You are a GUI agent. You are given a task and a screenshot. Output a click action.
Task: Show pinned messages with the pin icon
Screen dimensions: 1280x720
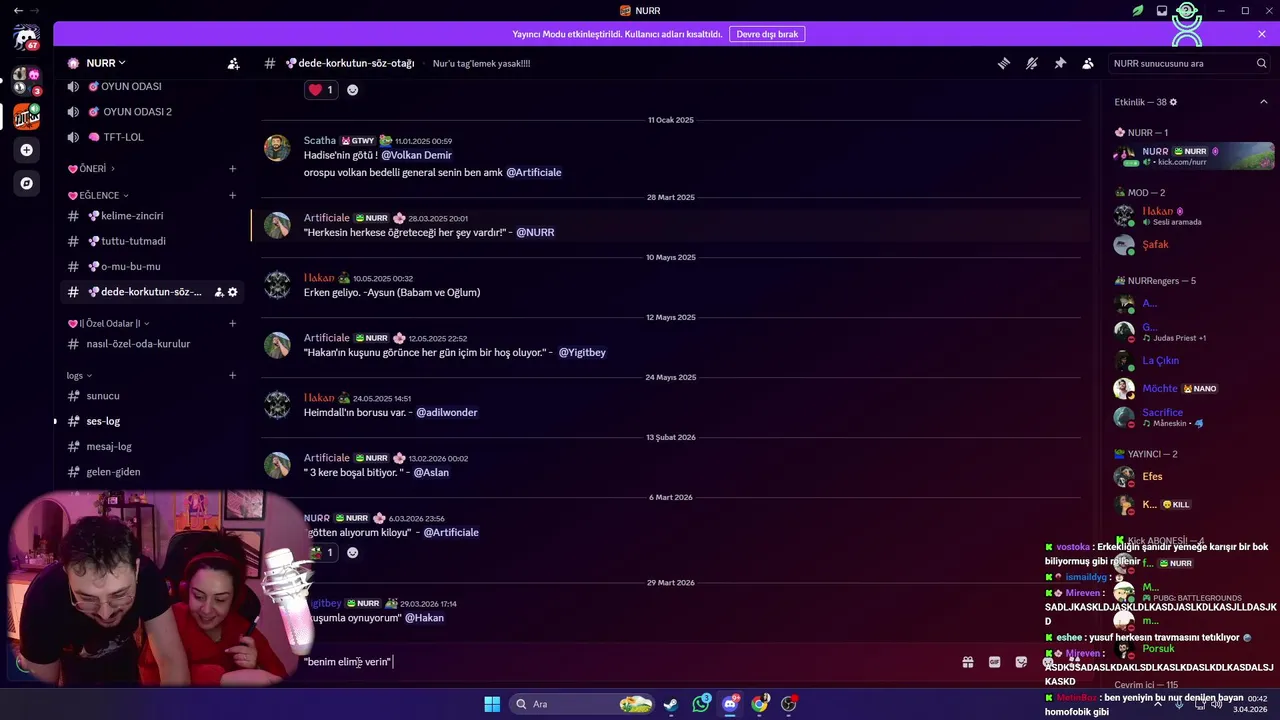pyautogui.click(x=1060, y=63)
